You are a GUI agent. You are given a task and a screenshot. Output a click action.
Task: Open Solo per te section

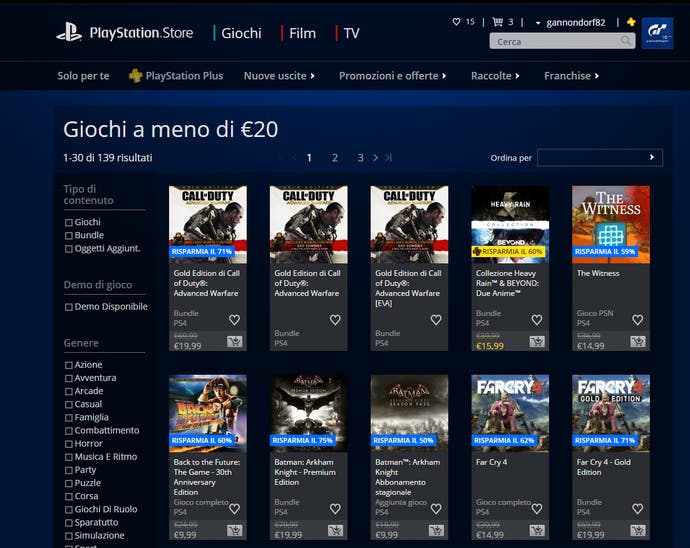click(x=83, y=76)
